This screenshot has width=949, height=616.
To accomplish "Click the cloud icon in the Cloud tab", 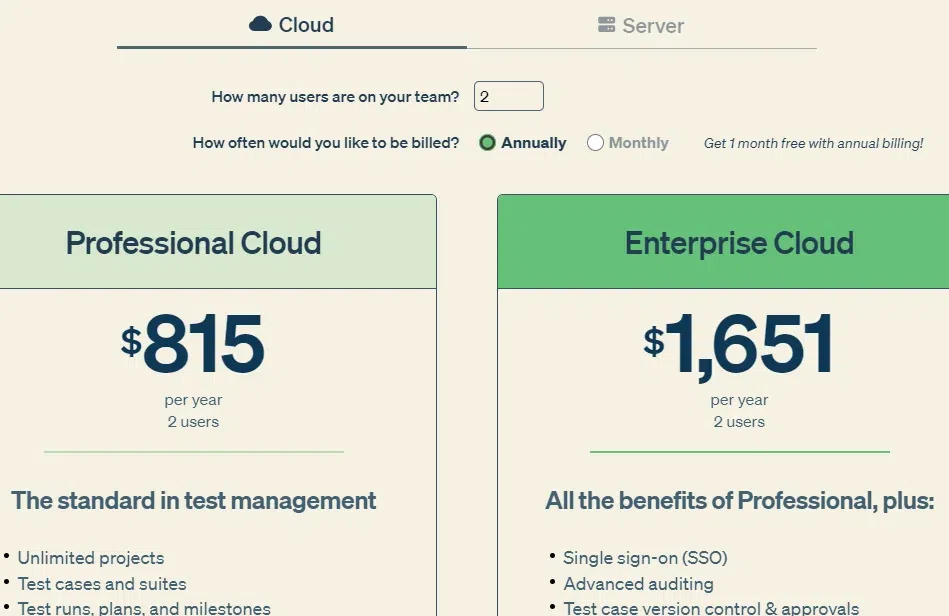I will [260, 24].
